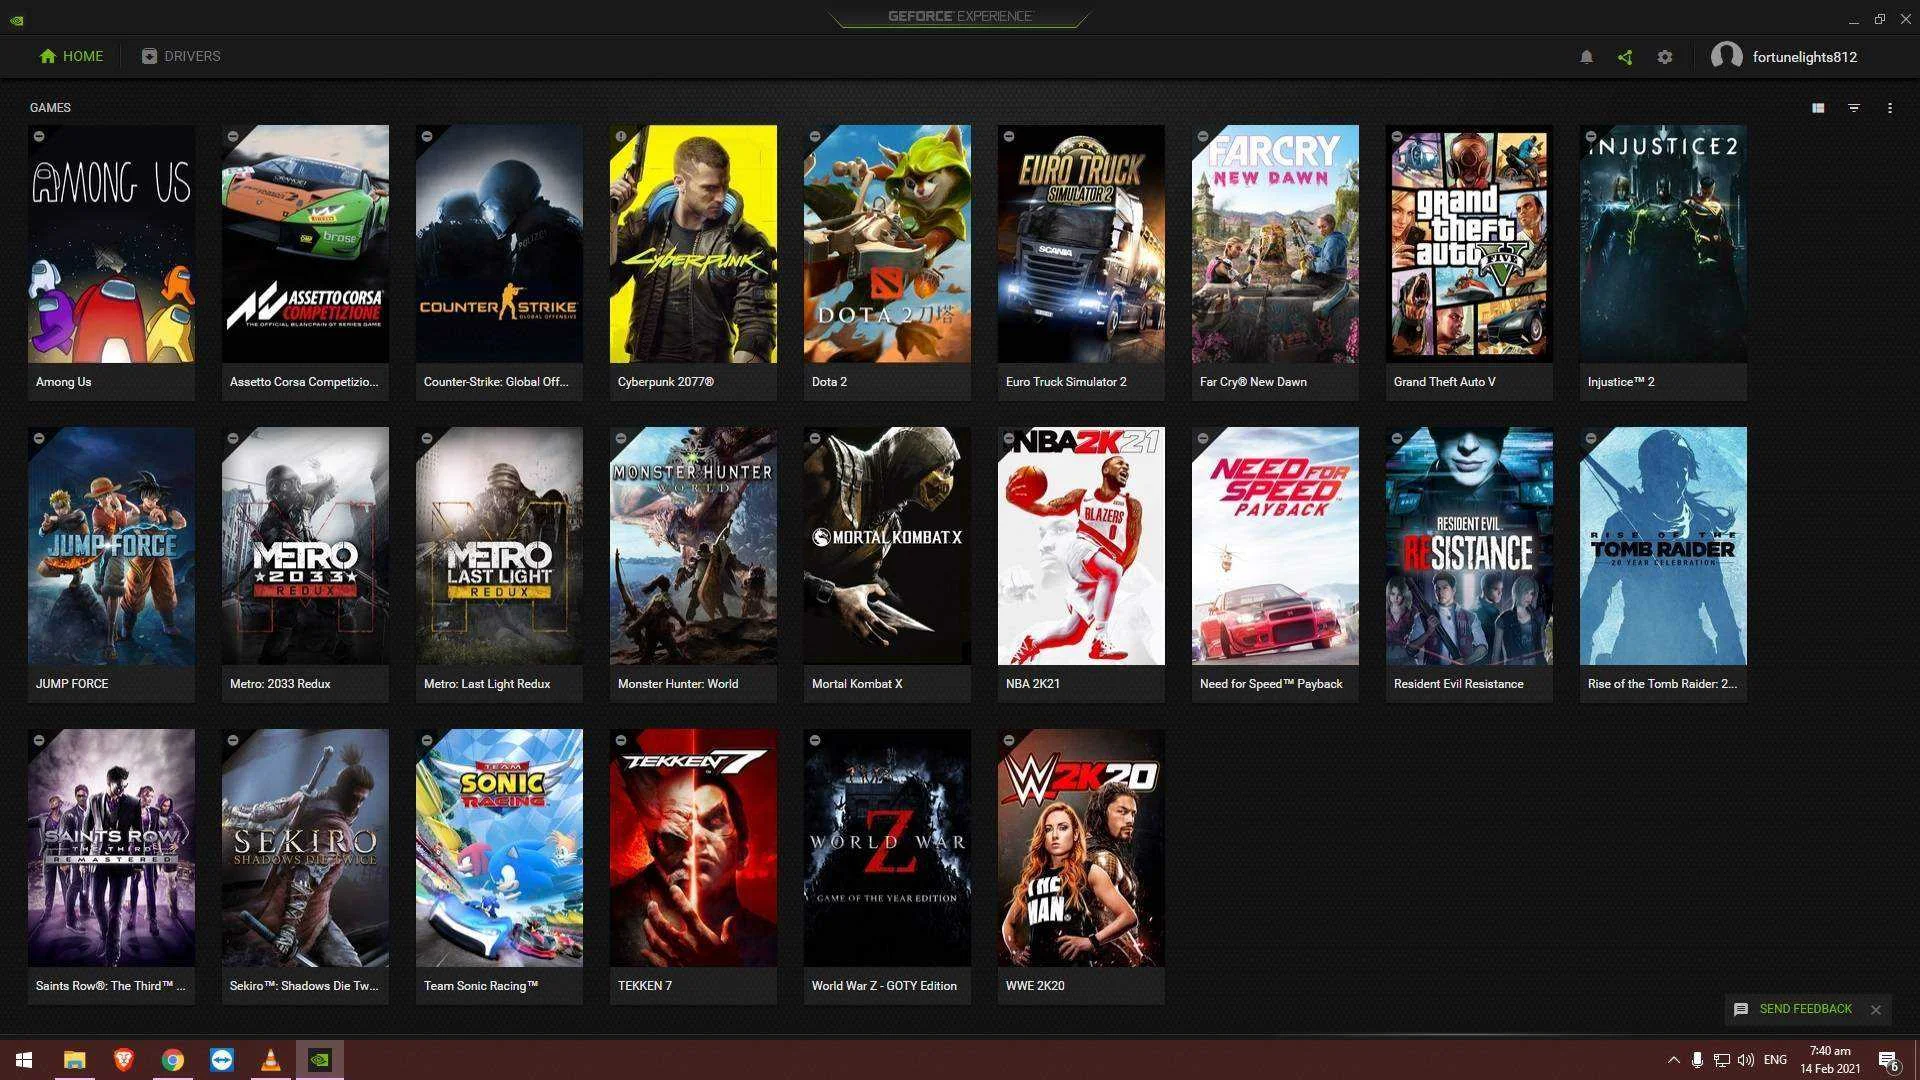Click the fortunelights812 profile avatar
Screen dimensions: 1920x1080
1727,56
